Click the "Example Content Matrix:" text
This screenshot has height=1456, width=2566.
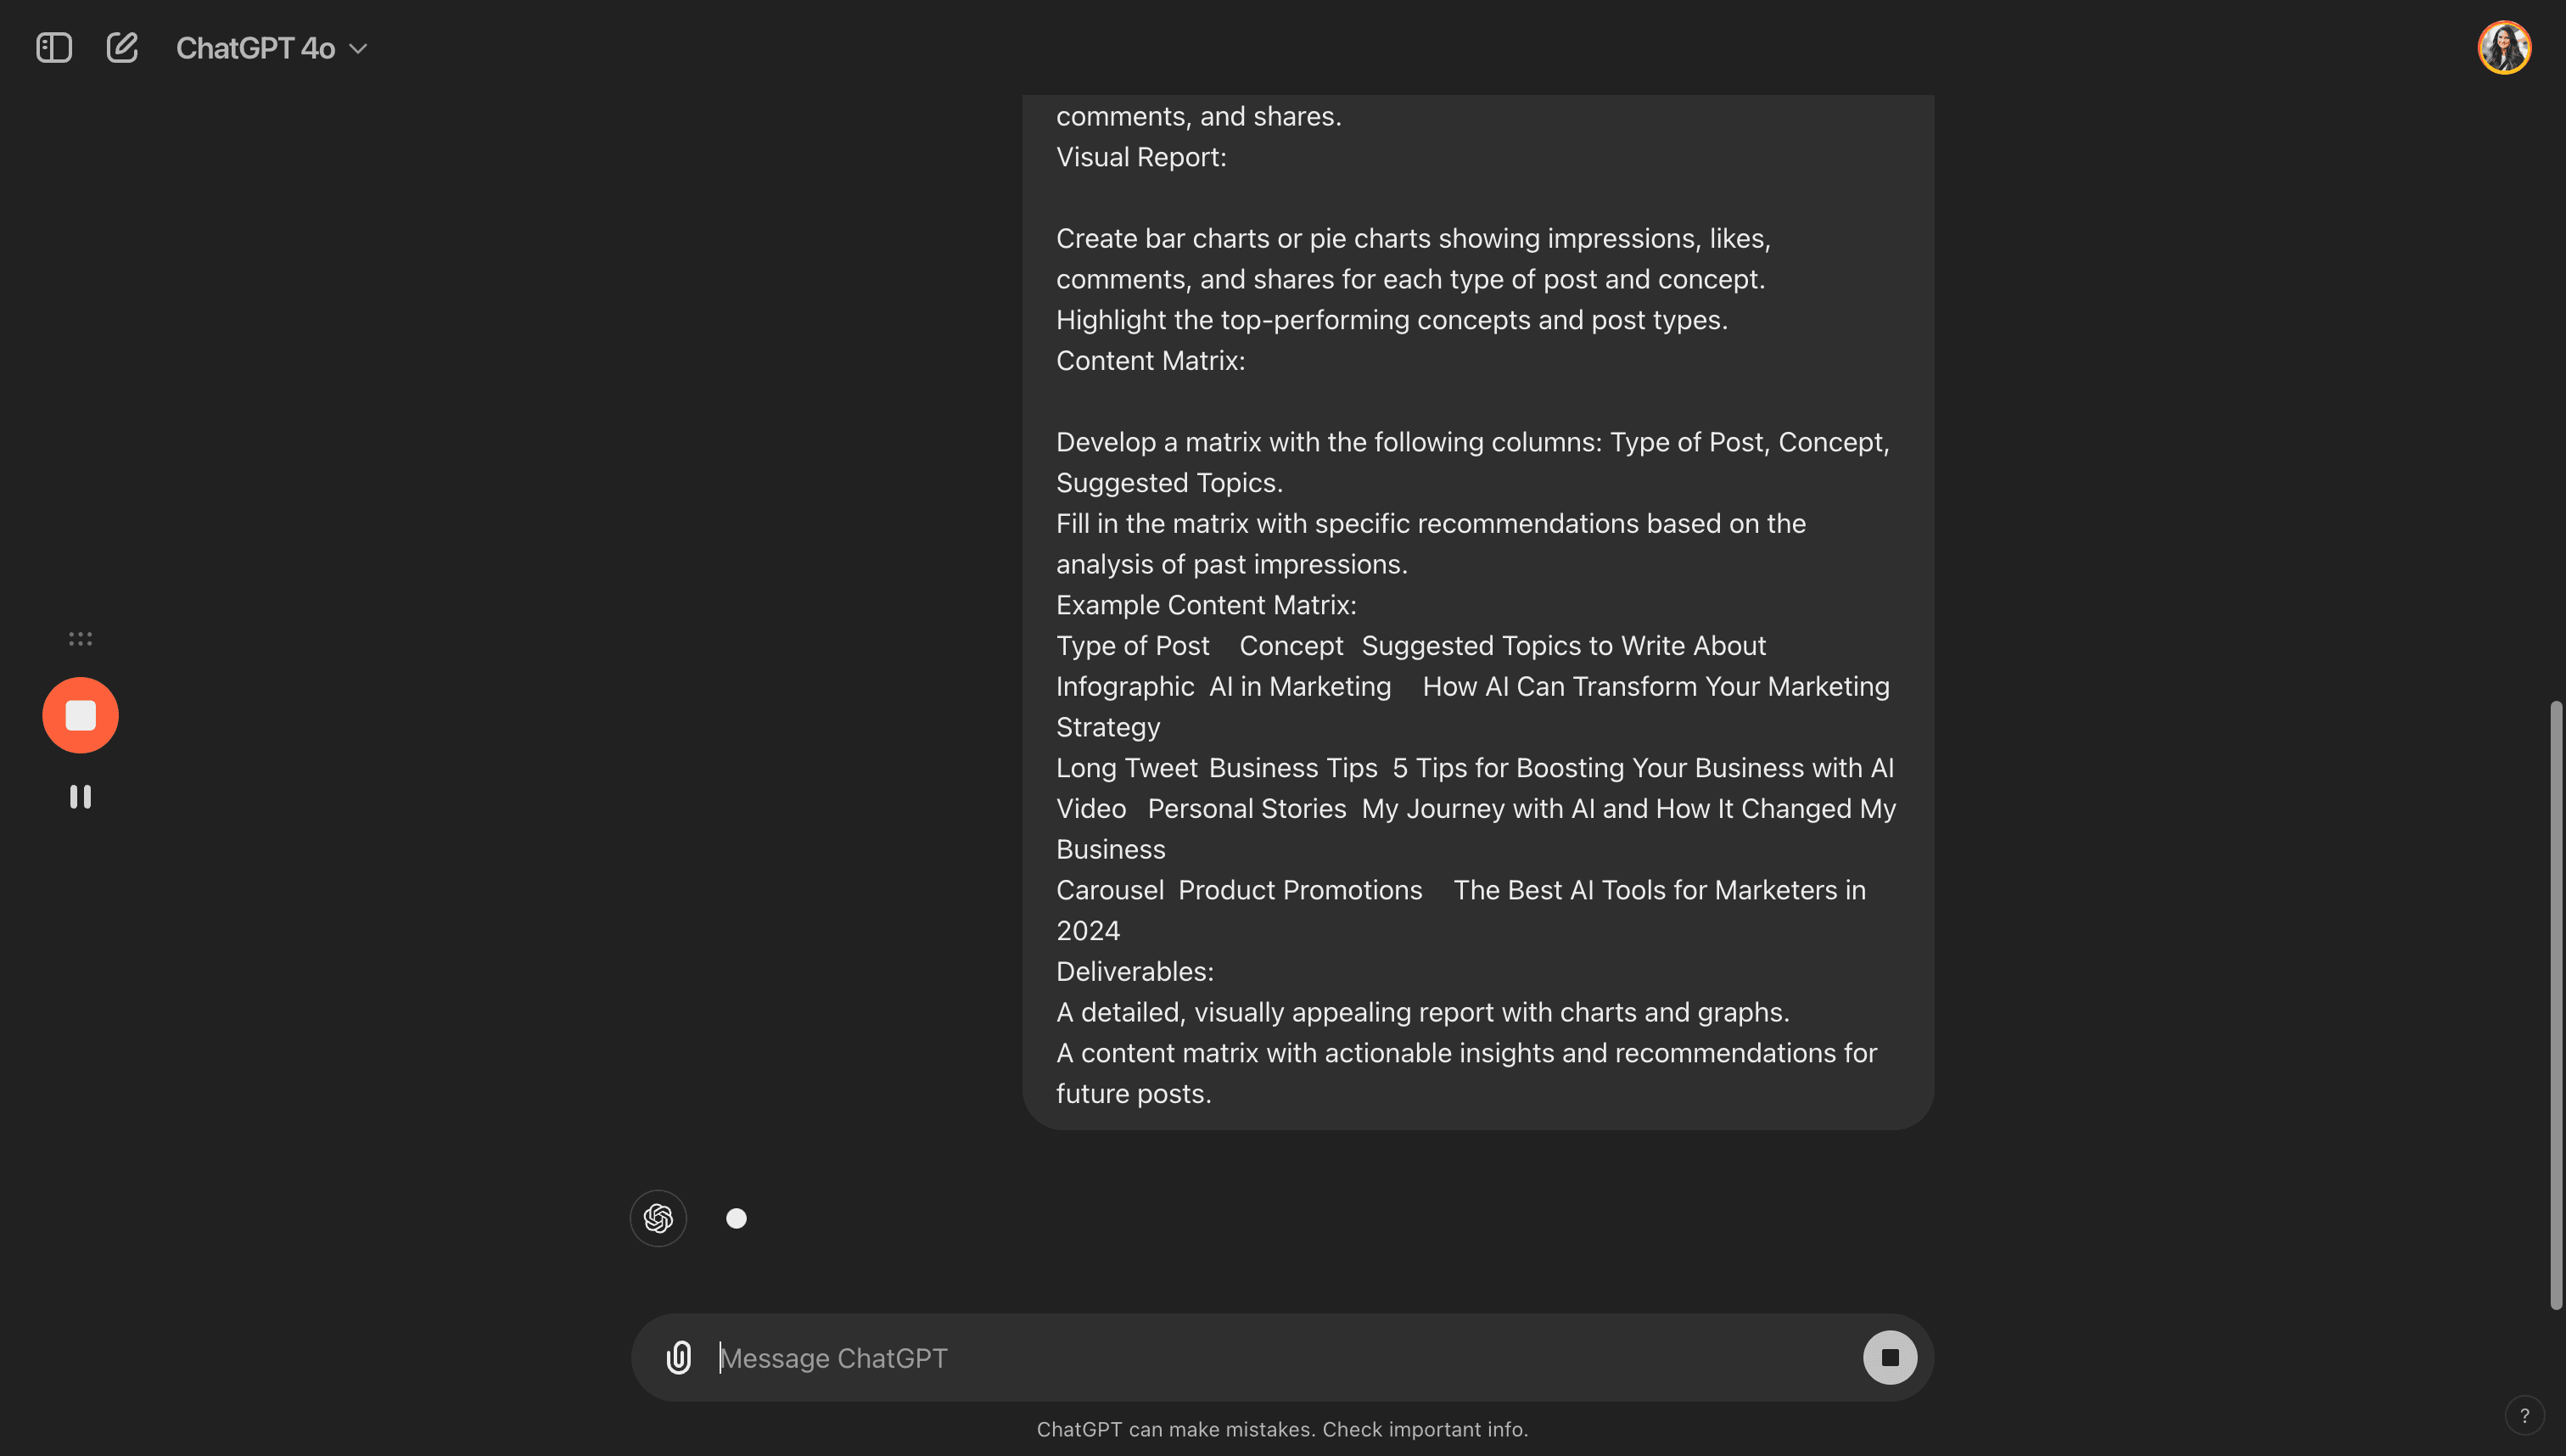point(1206,605)
